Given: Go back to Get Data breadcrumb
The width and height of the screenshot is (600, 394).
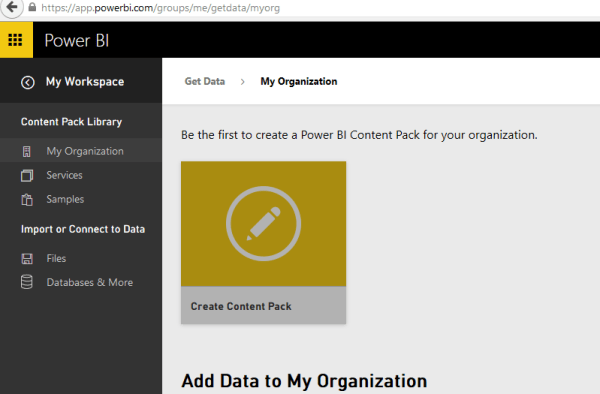Looking at the screenshot, I should pyautogui.click(x=205, y=81).
